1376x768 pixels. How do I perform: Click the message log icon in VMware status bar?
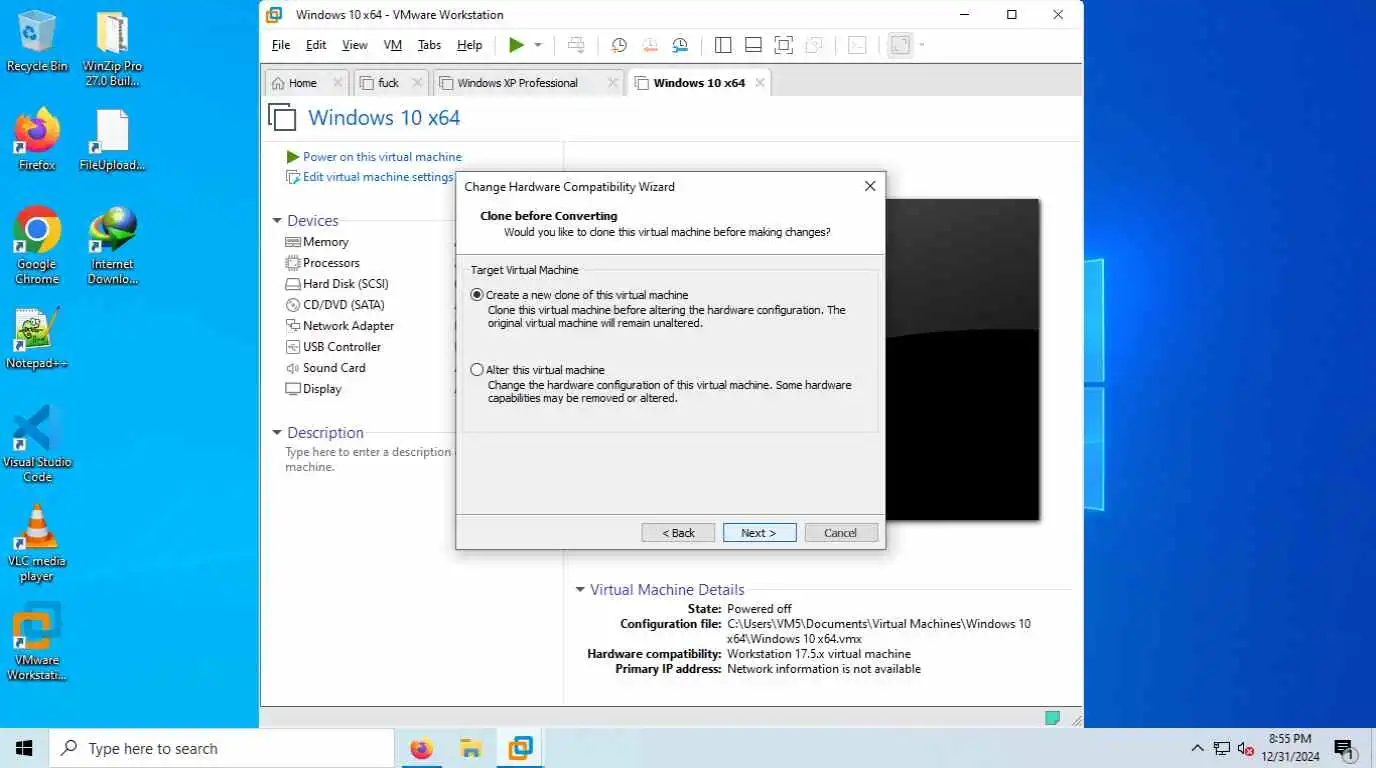[1052, 718]
